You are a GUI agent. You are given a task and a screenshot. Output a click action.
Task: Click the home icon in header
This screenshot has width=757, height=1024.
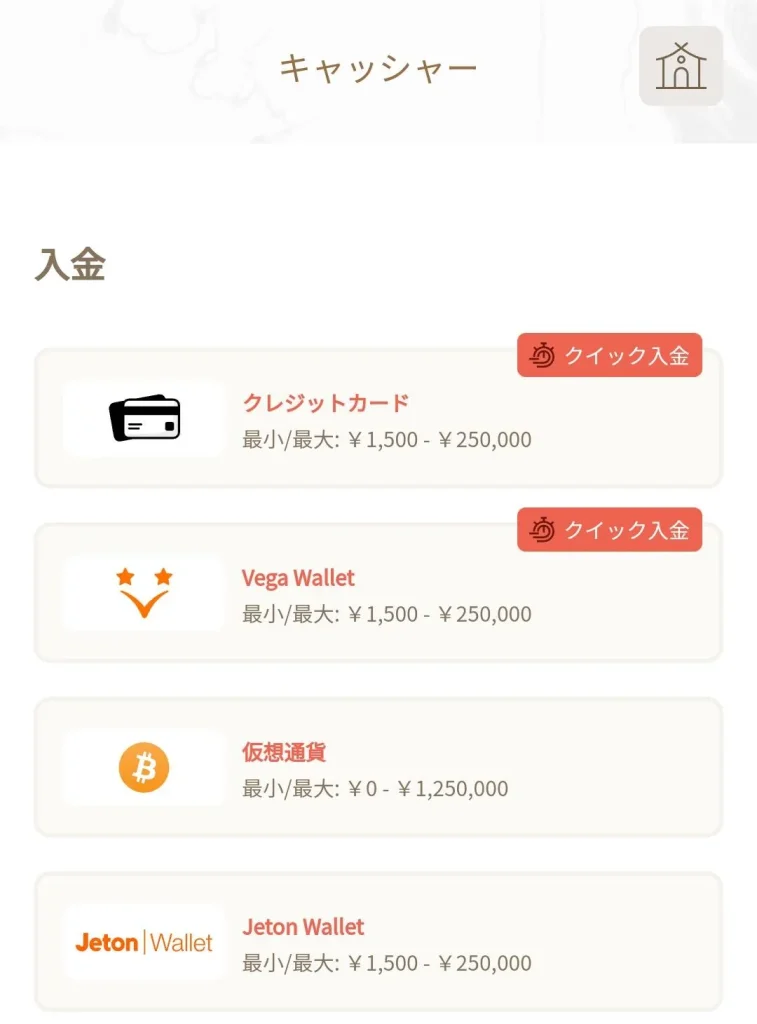[x=680, y=66]
